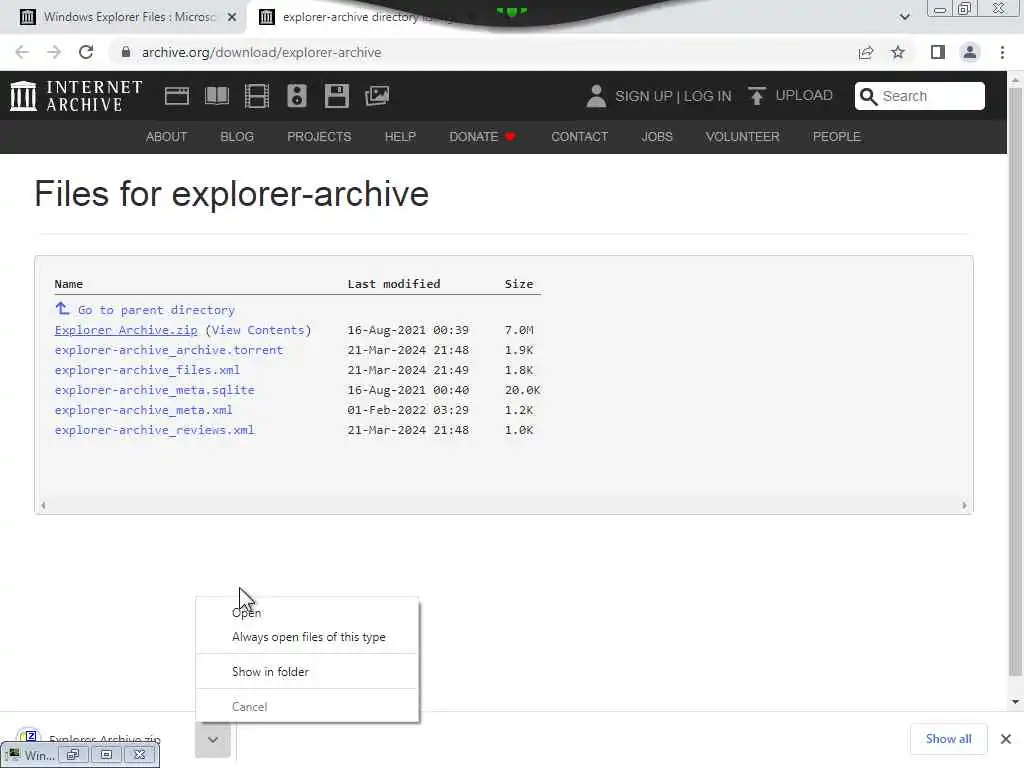1024x768 pixels.
Task: Click the upload arrow icon
Action: click(x=756, y=96)
